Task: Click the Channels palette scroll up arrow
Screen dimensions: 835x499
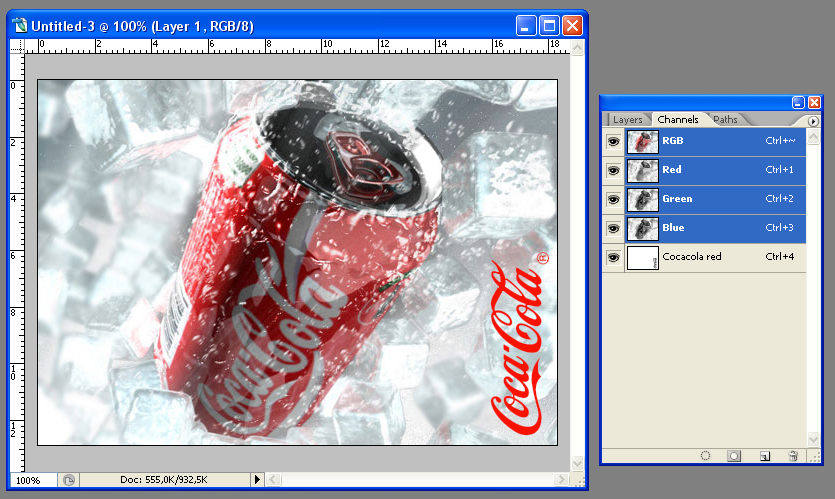Action: pyautogui.click(x=813, y=136)
